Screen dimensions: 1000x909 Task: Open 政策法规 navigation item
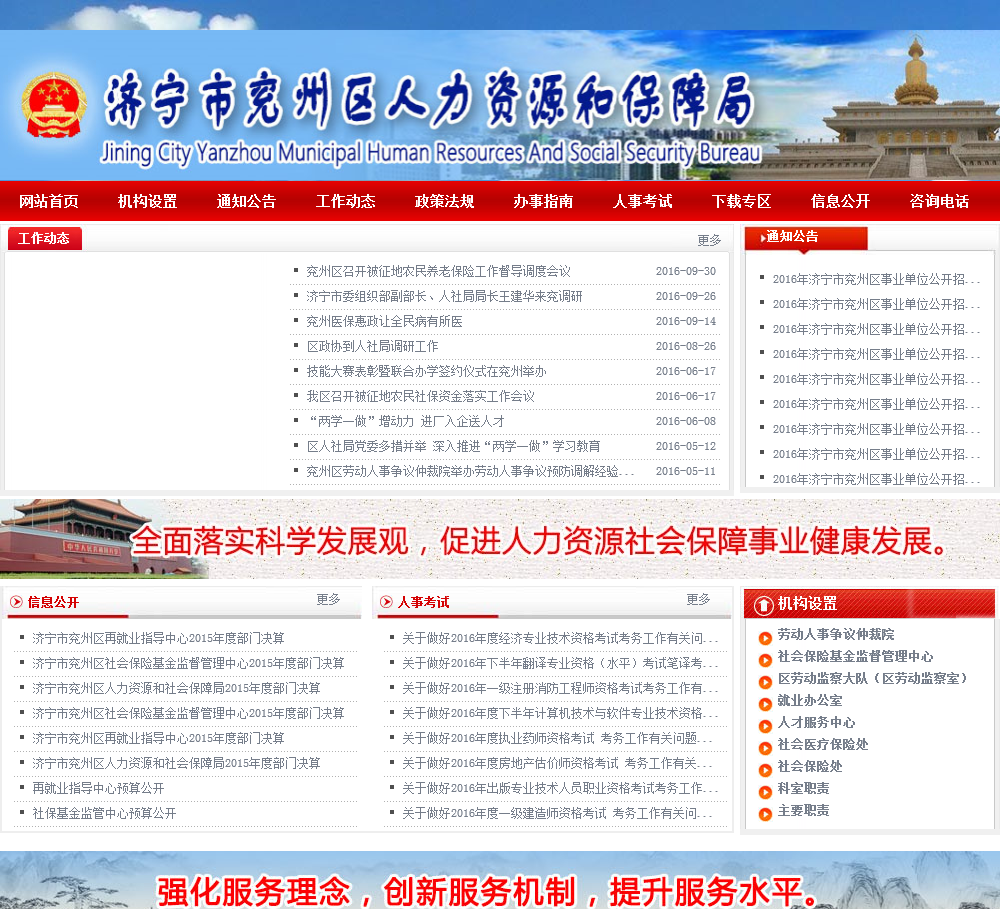[445, 202]
